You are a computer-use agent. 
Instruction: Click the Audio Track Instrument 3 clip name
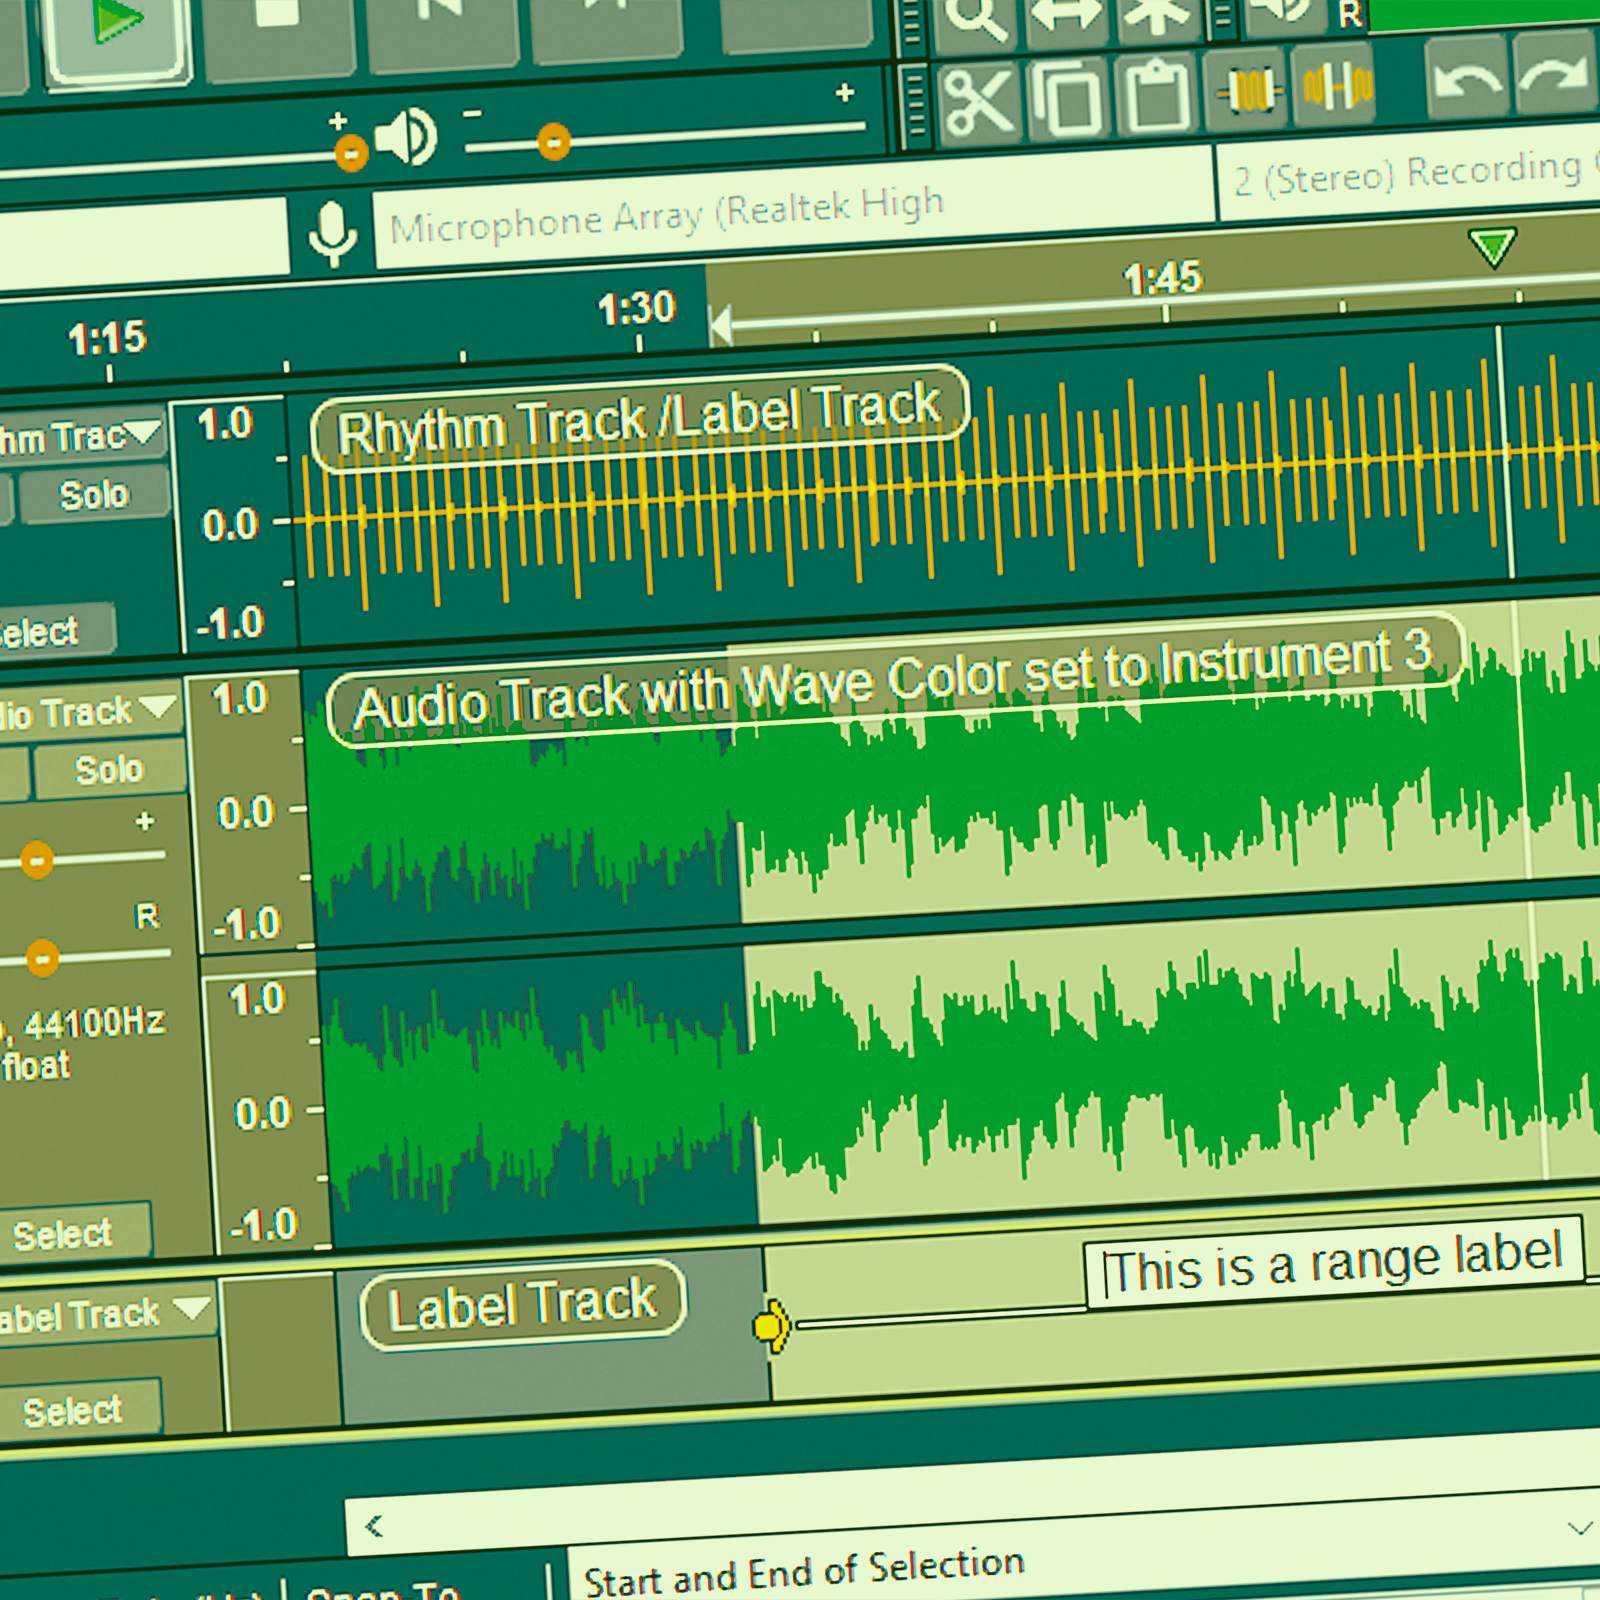tap(896, 680)
